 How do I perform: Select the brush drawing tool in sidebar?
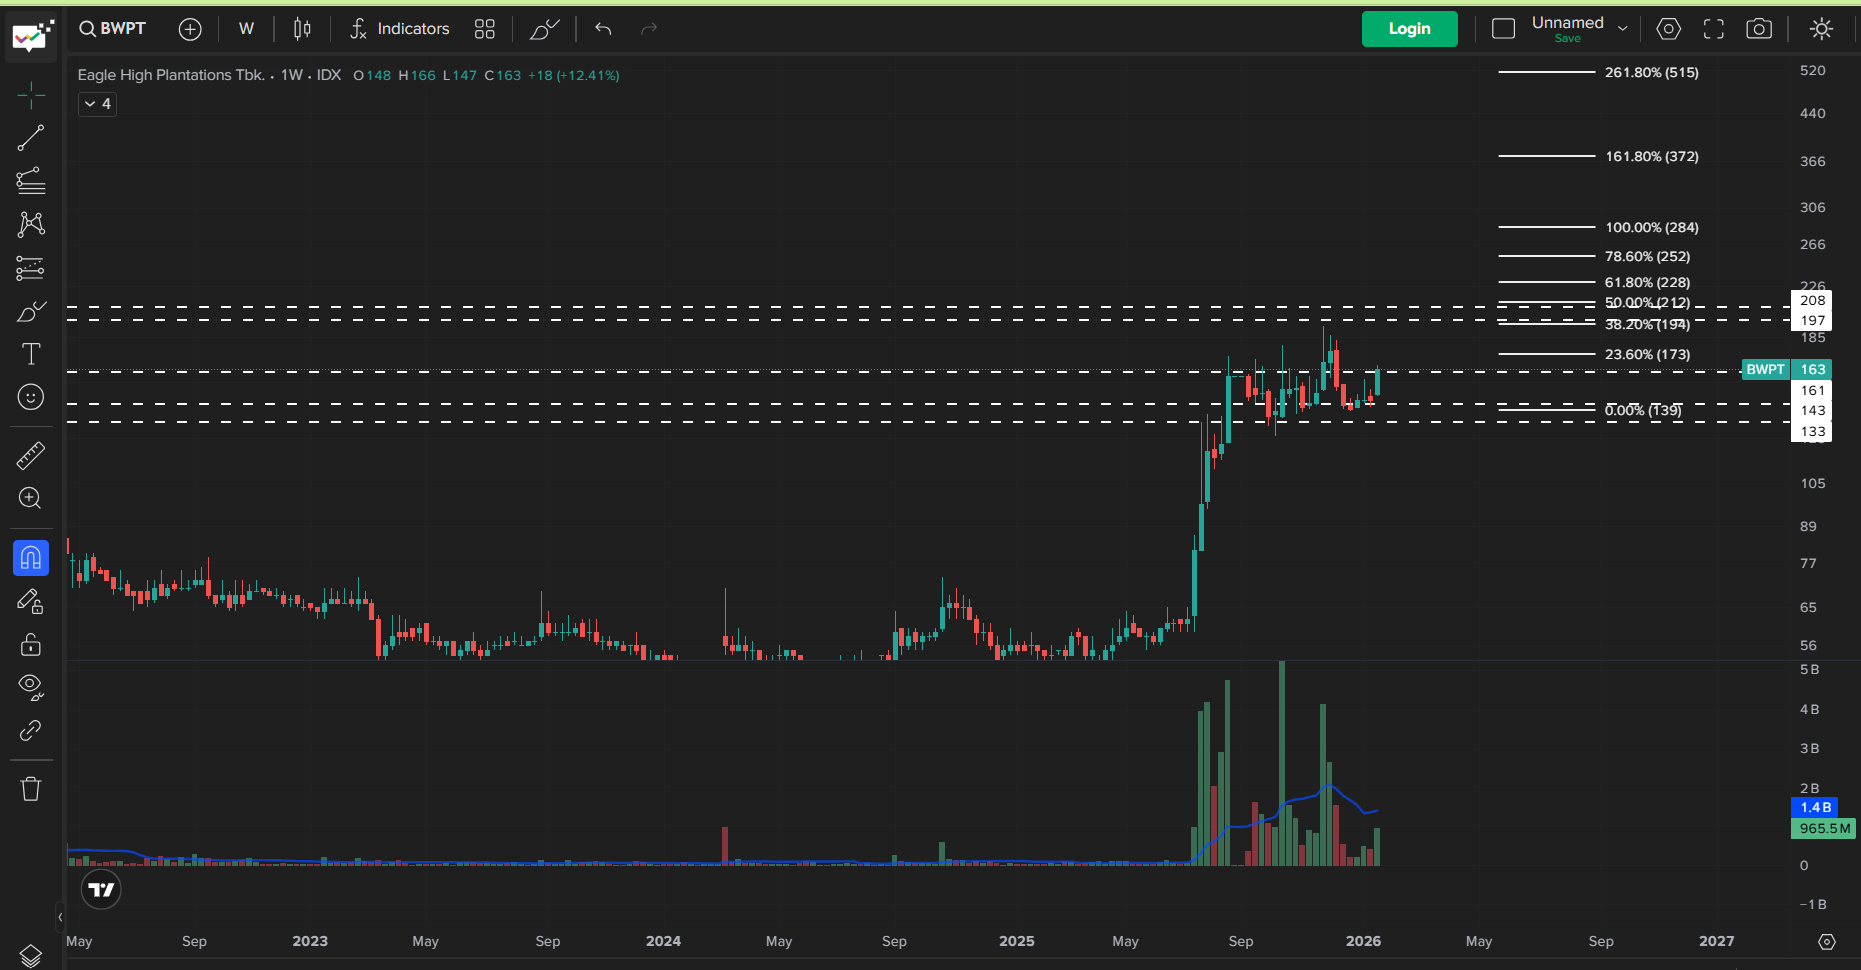[x=31, y=311]
